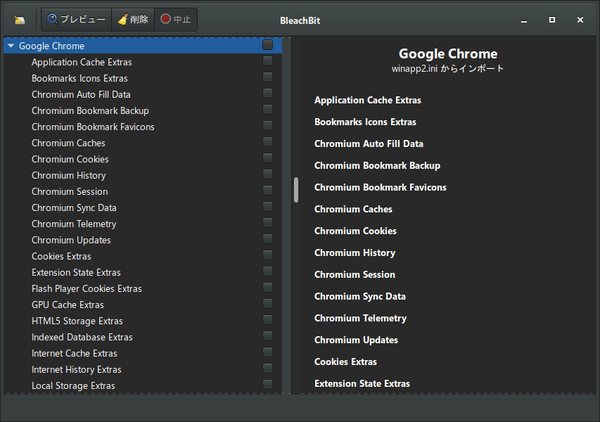
Task: Select Chromium Auto Fill Data tree row
Action: [143, 95]
